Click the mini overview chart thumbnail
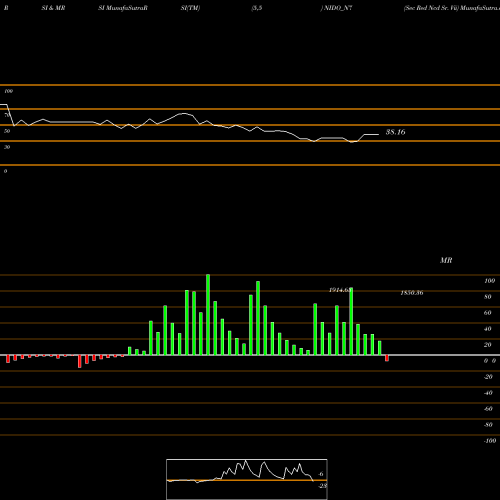The image size is (500, 500). (x=247, y=479)
